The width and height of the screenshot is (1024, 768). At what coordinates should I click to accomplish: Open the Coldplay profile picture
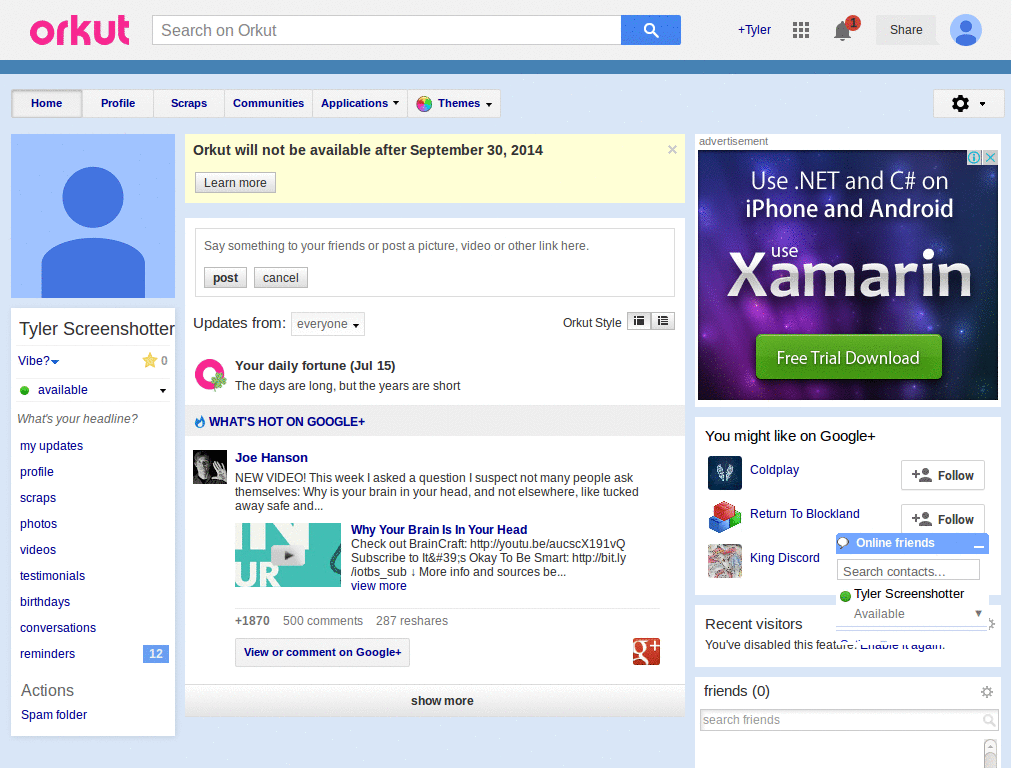coord(725,473)
